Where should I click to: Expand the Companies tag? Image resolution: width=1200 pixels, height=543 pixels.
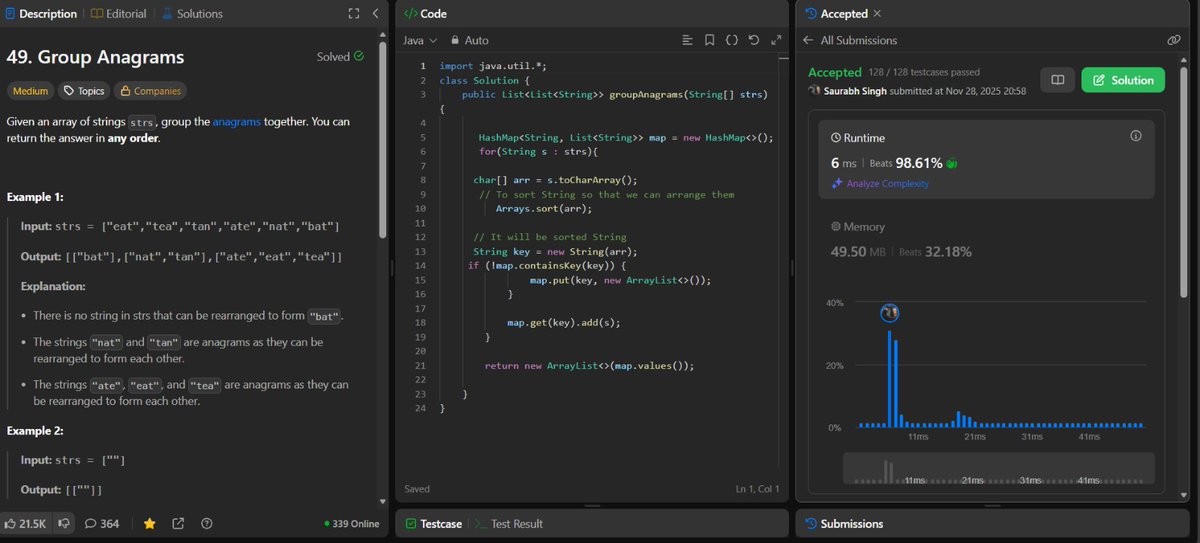(151, 91)
